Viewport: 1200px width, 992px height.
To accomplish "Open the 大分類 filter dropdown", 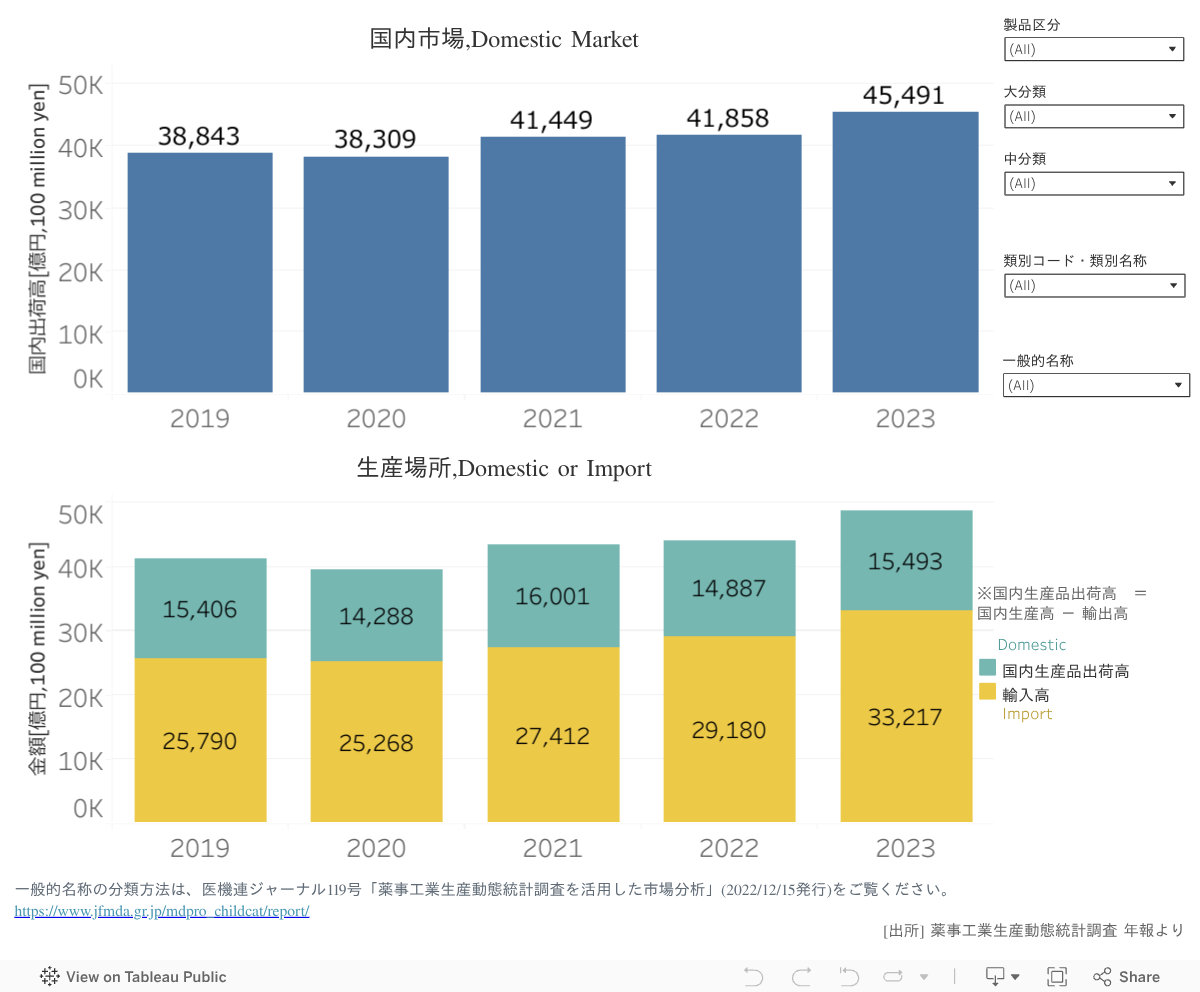I will [1093, 116].
